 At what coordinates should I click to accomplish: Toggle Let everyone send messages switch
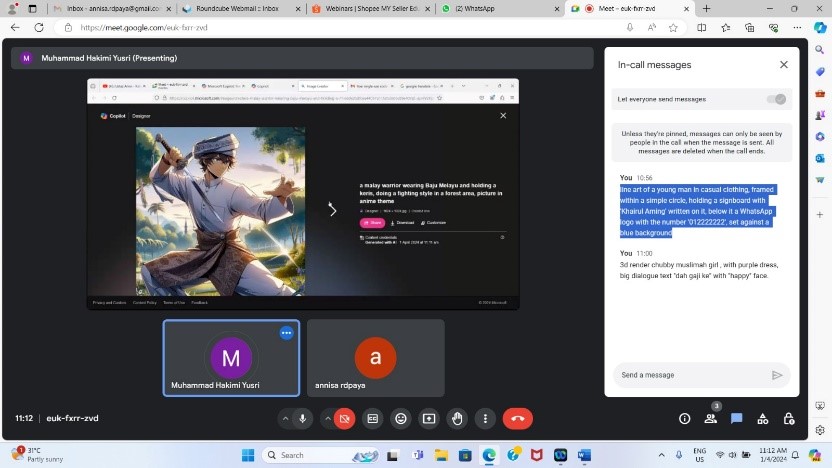pos(776,99)
